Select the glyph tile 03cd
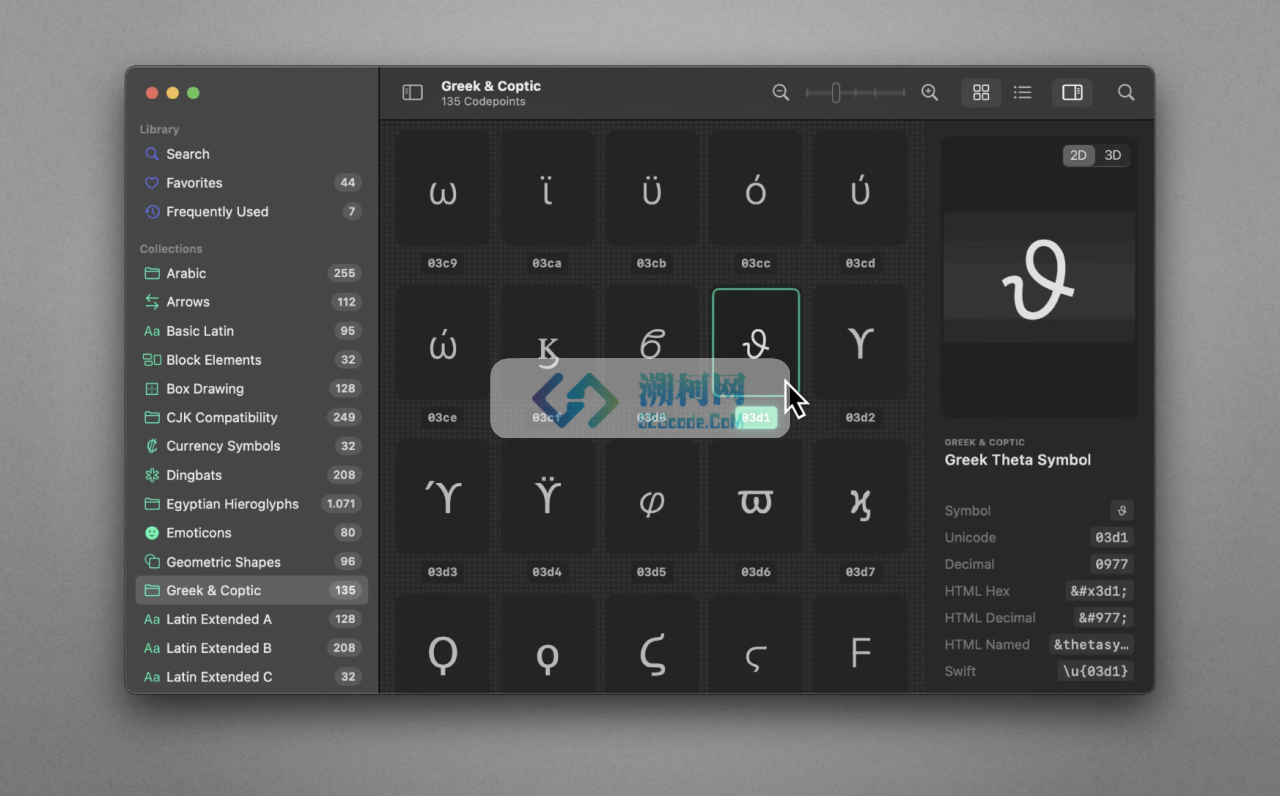 (x=860, y=190)
